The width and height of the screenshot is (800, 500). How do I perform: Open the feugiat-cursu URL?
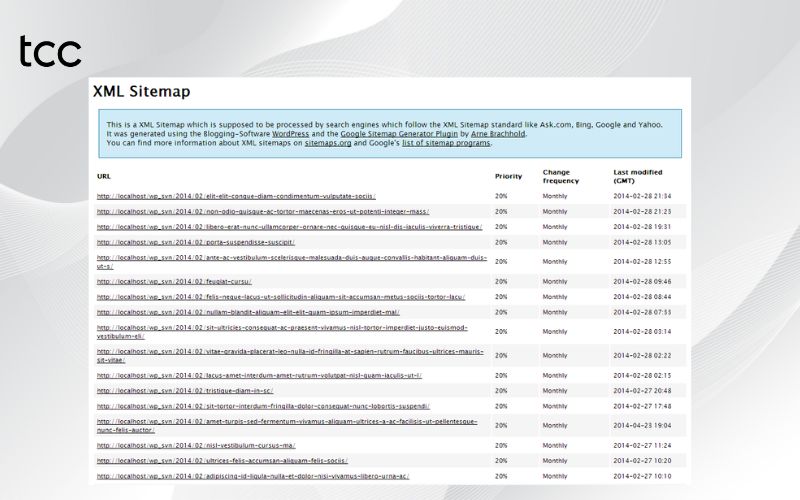click(x=174, y=281)
